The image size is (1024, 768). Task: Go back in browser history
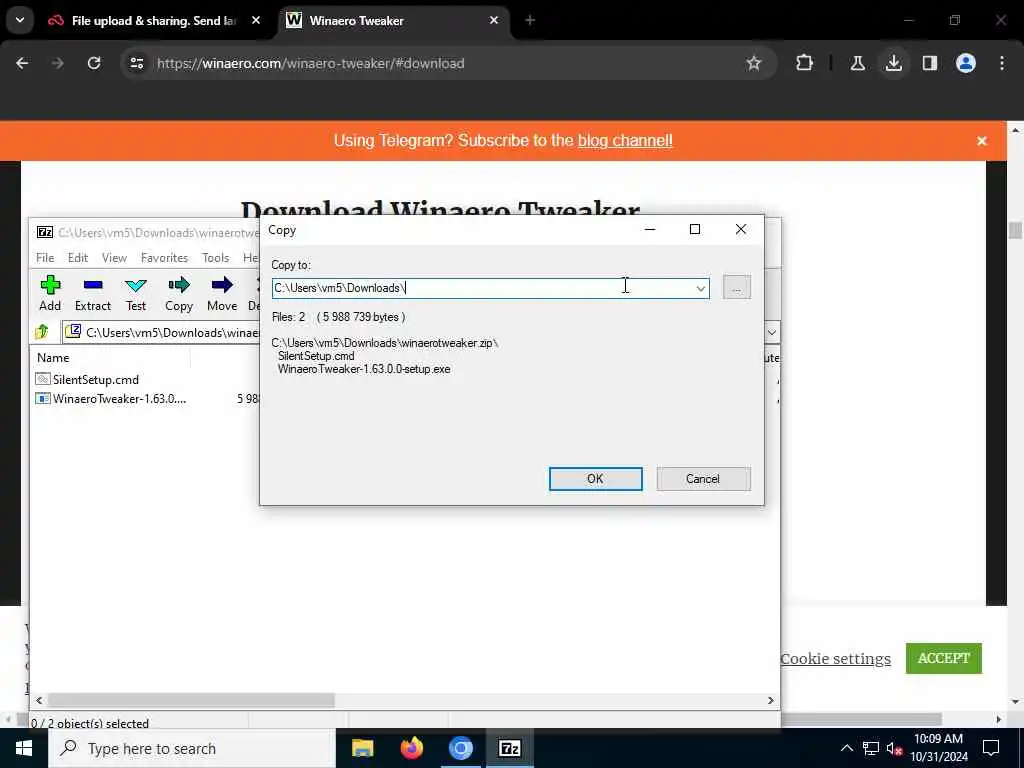22,63
